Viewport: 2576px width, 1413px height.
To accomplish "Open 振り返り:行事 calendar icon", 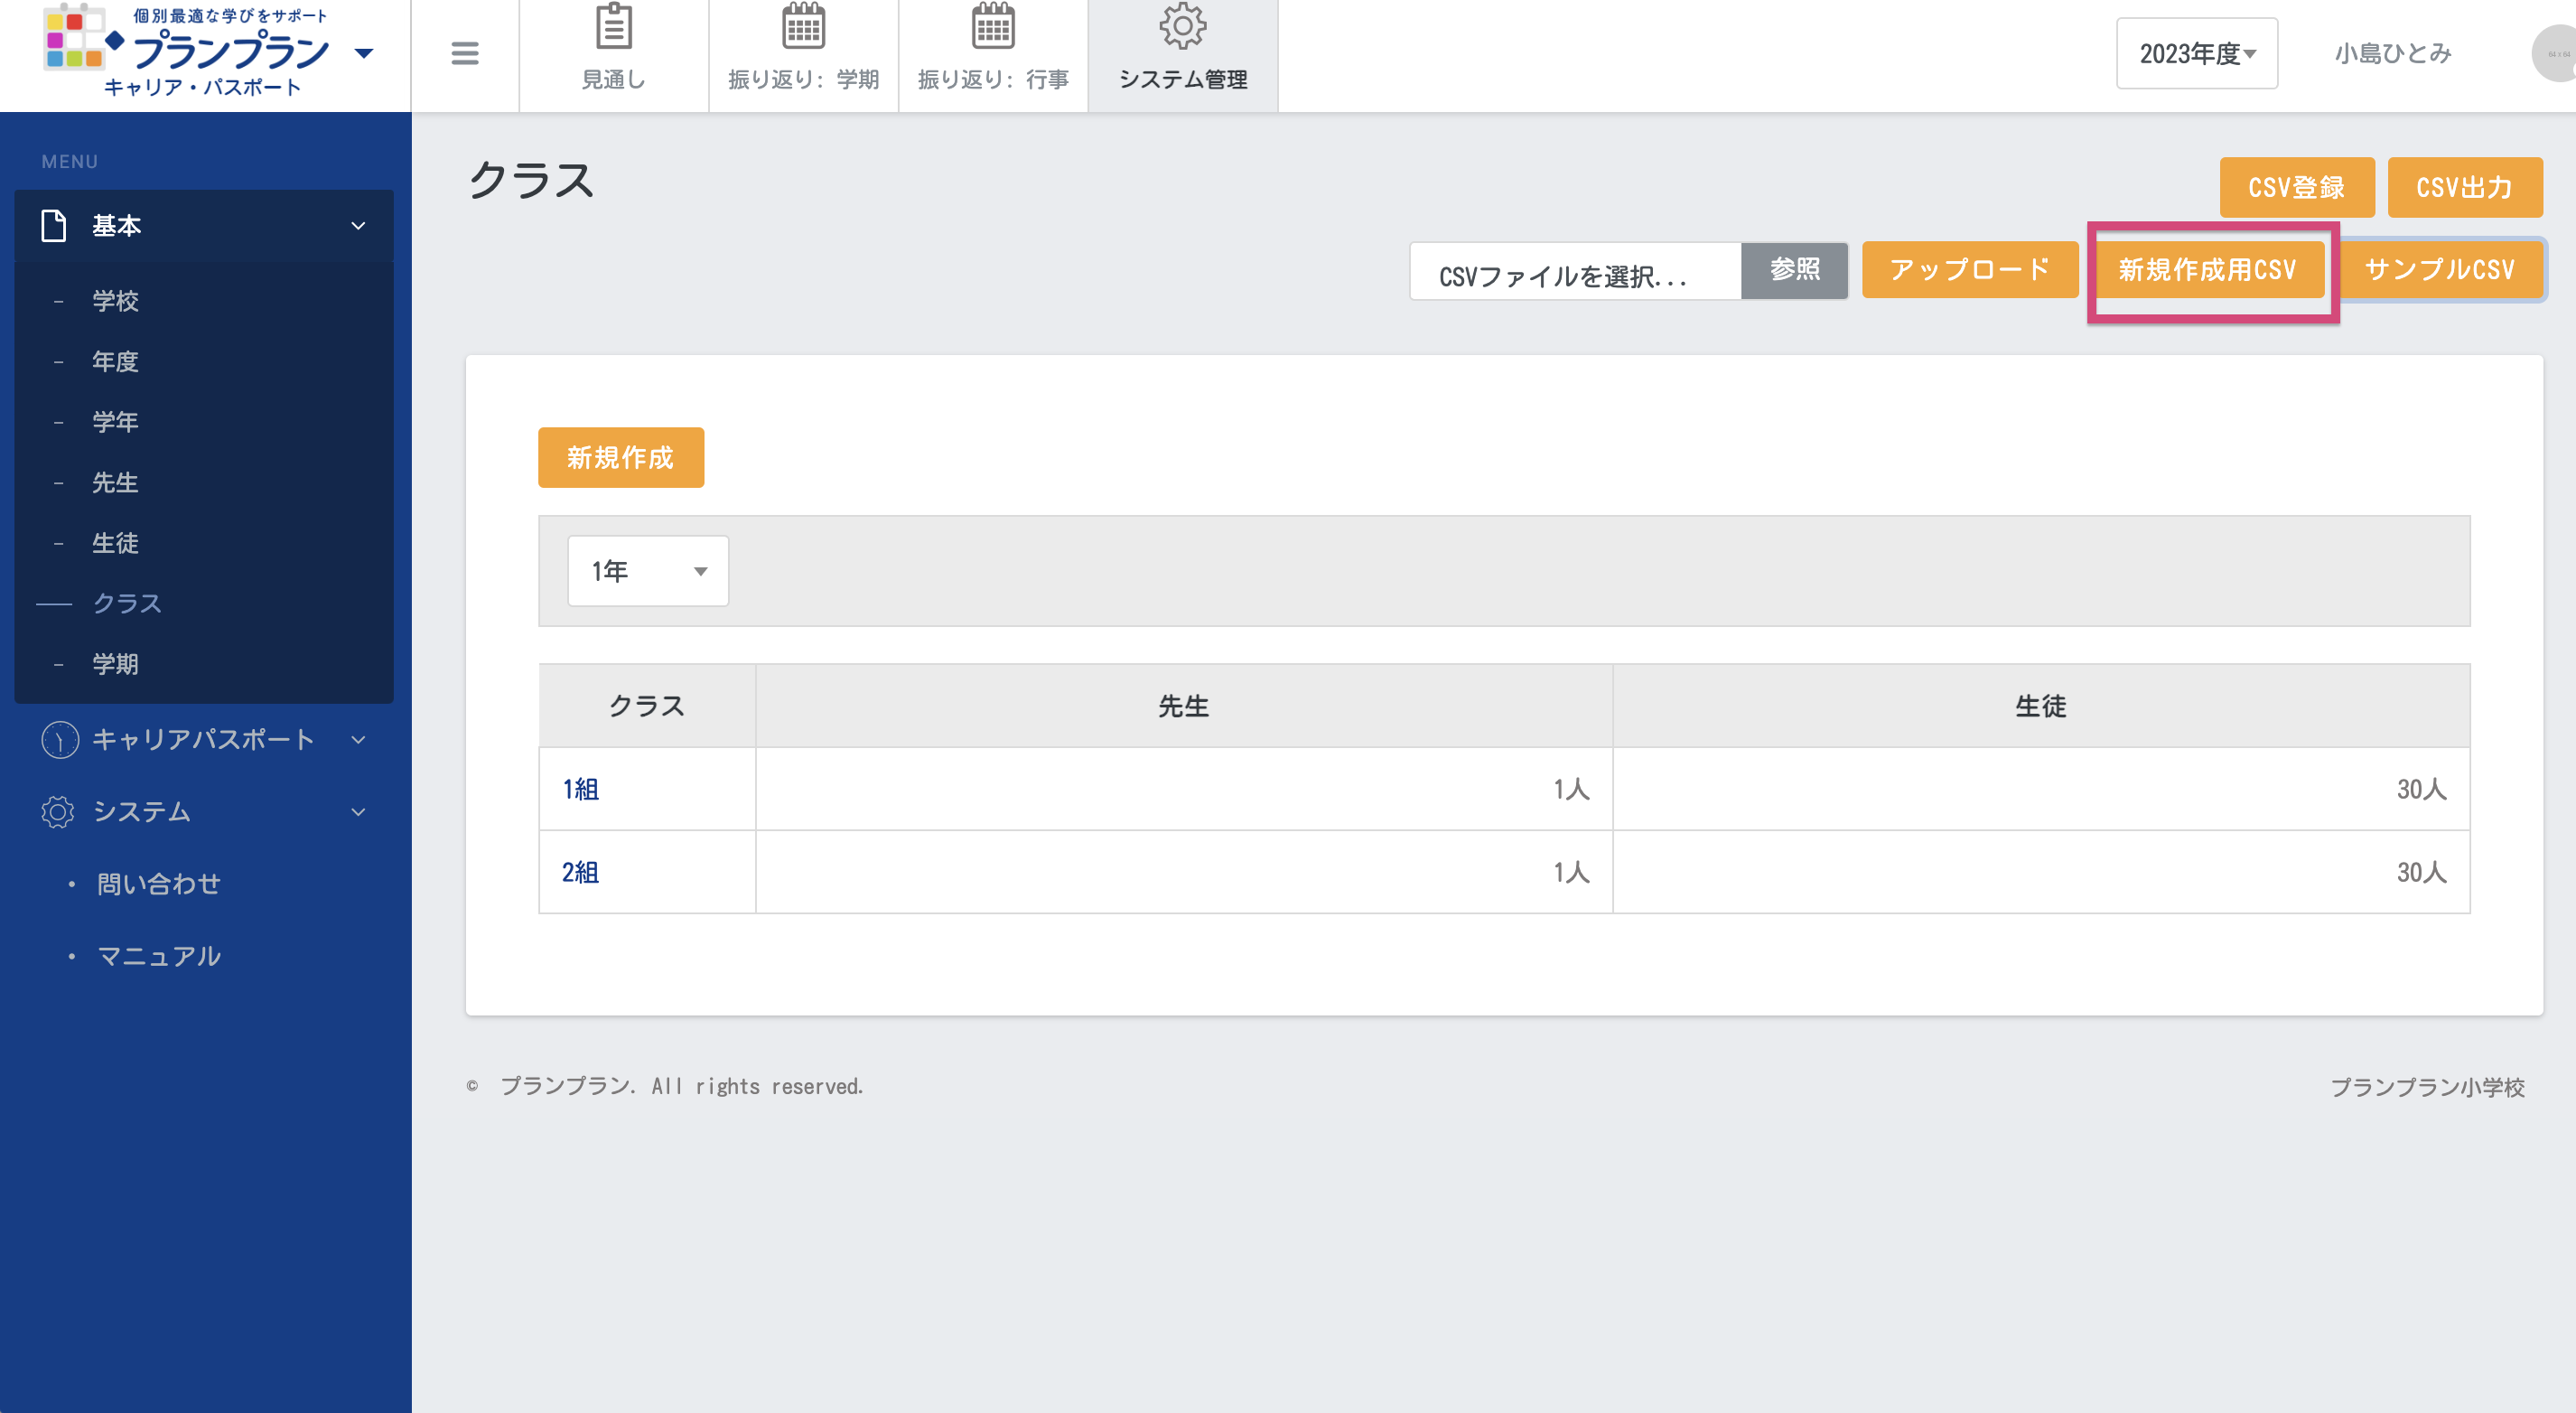I will [x=992, y=27].
